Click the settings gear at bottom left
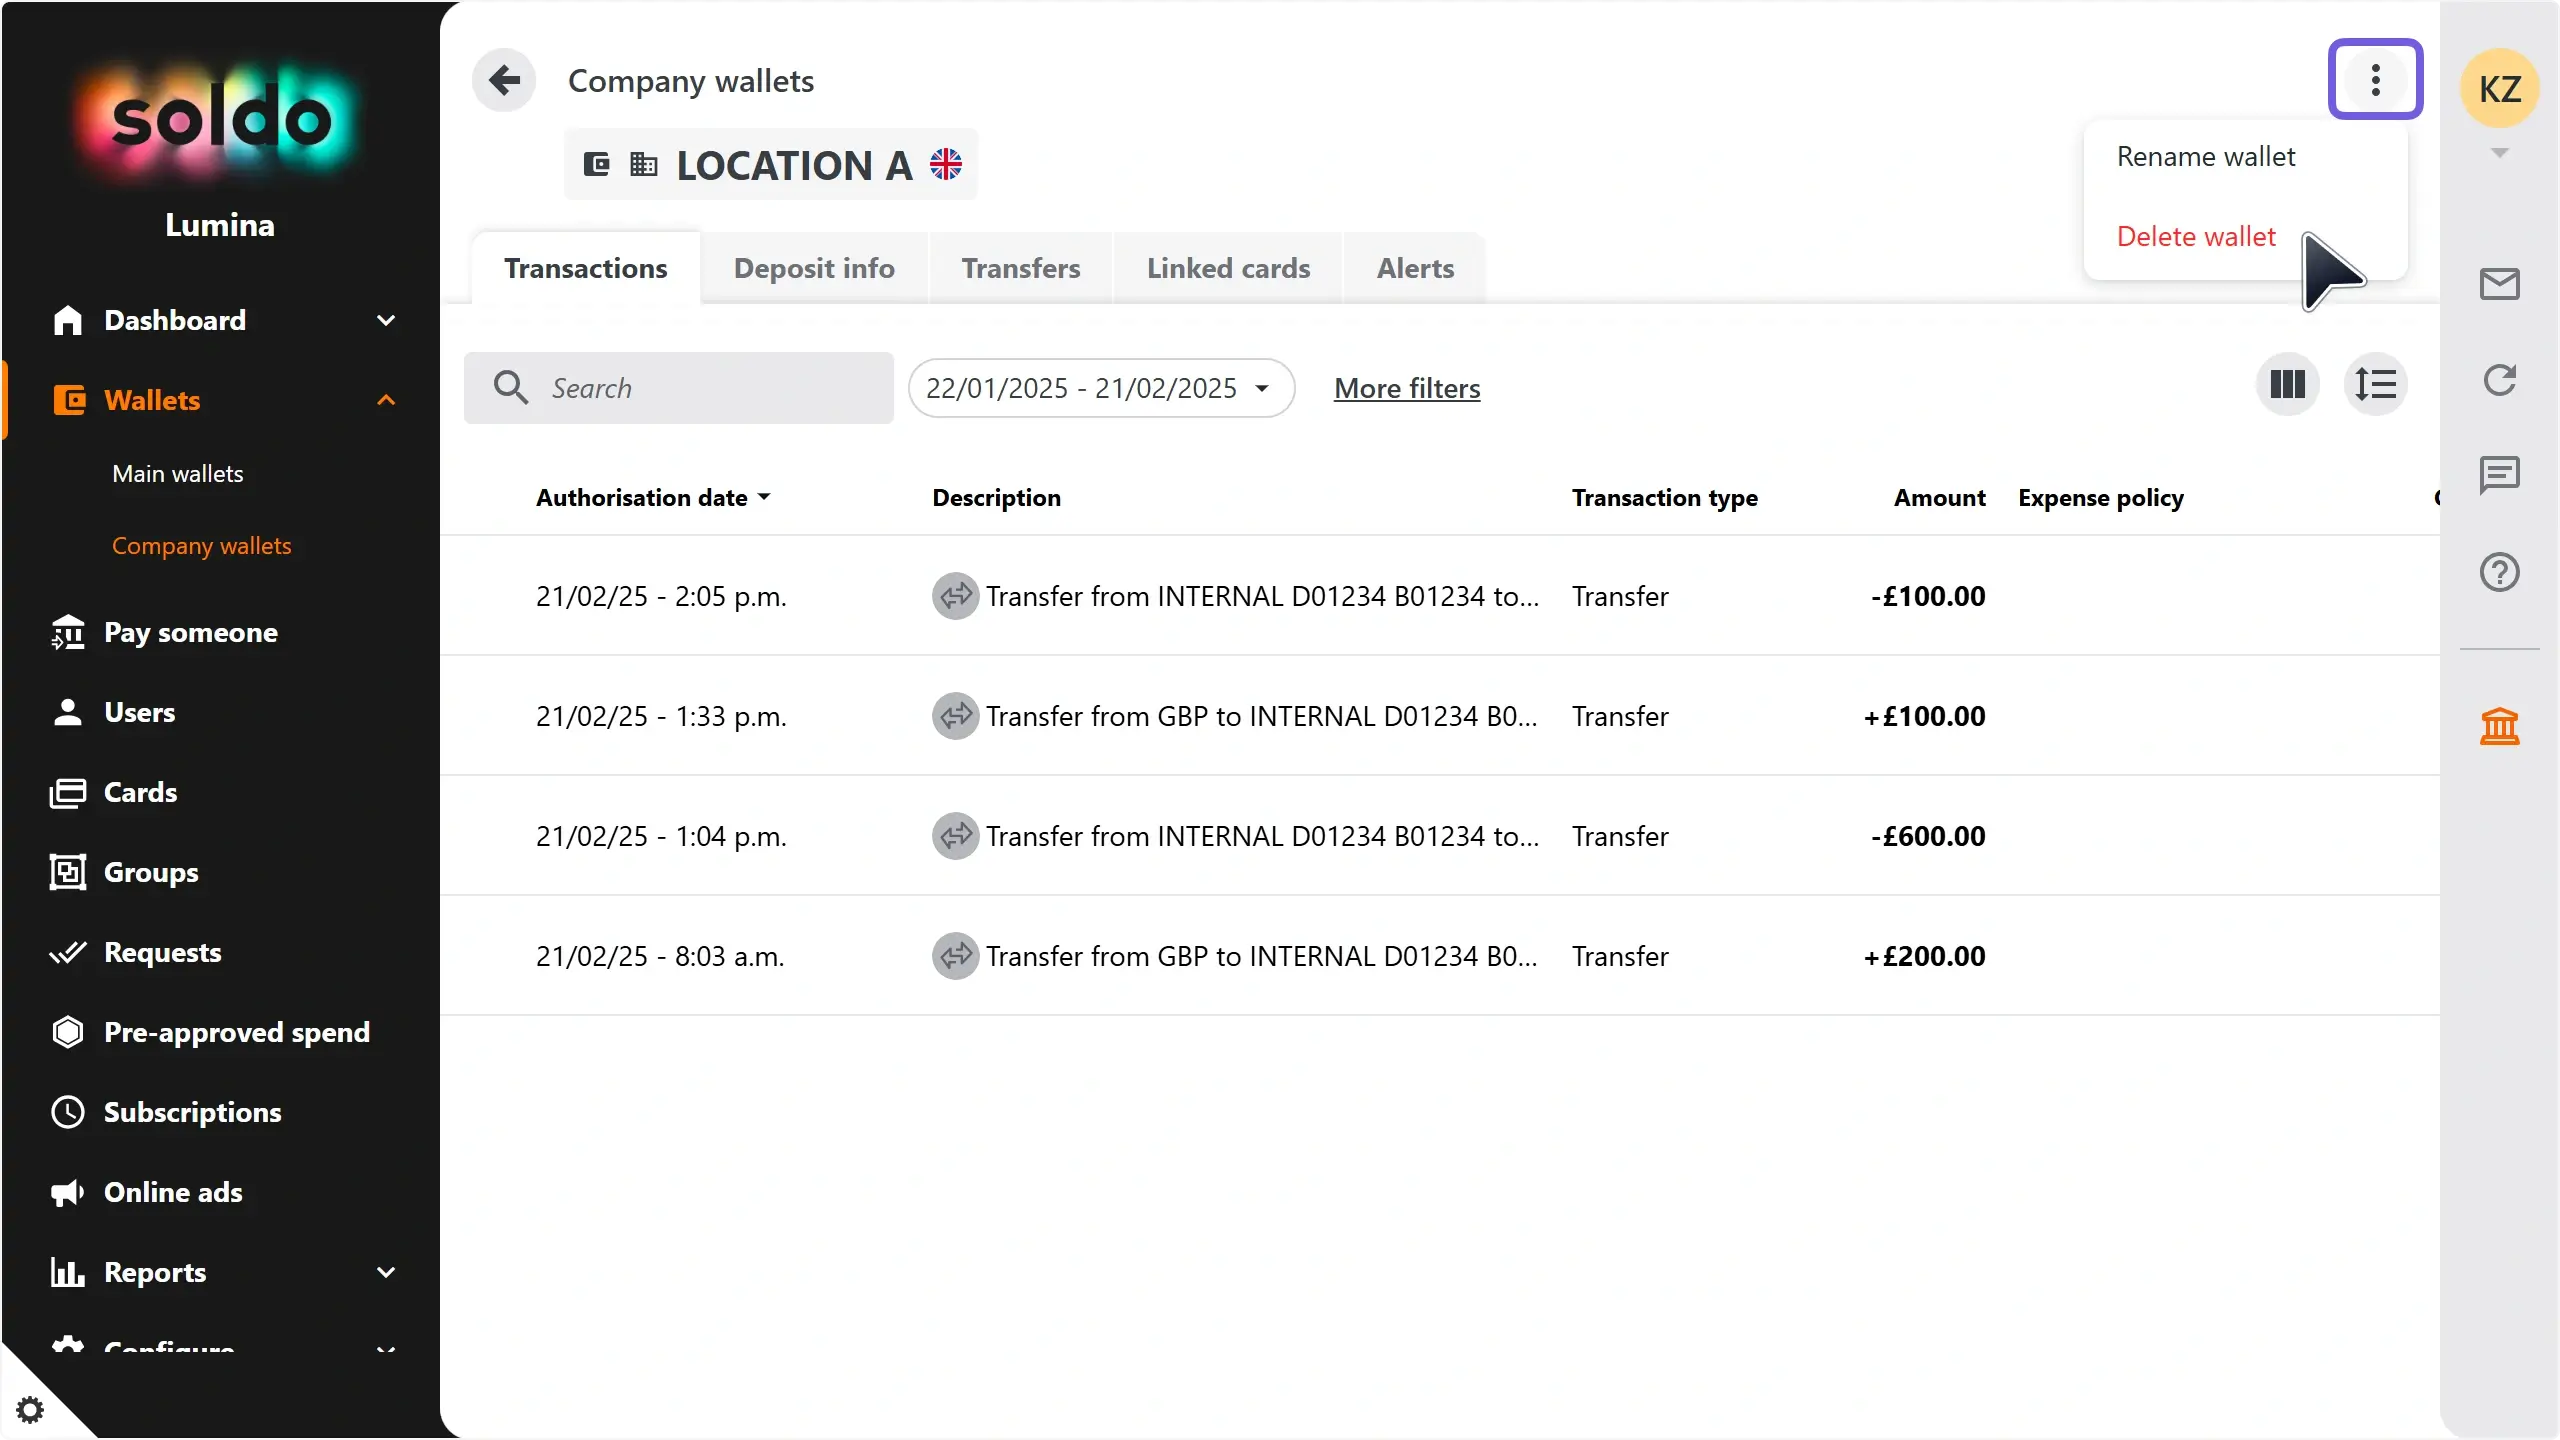This screenshot has width=2560, height=1440. 30,1410
